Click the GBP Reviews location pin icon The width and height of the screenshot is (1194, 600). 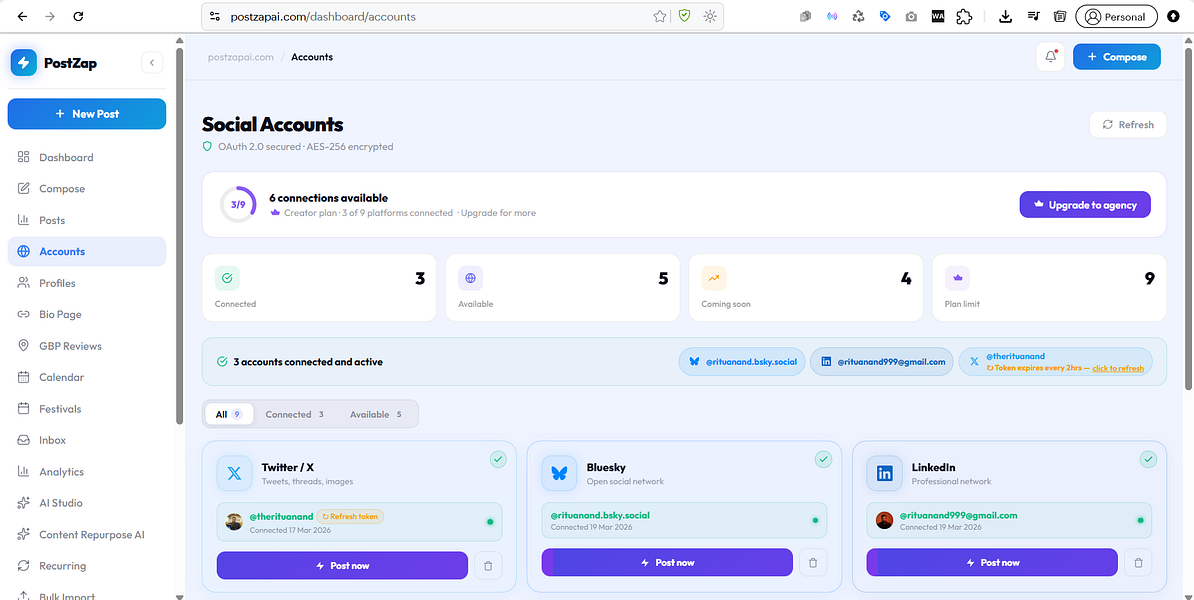coord(24,346)
